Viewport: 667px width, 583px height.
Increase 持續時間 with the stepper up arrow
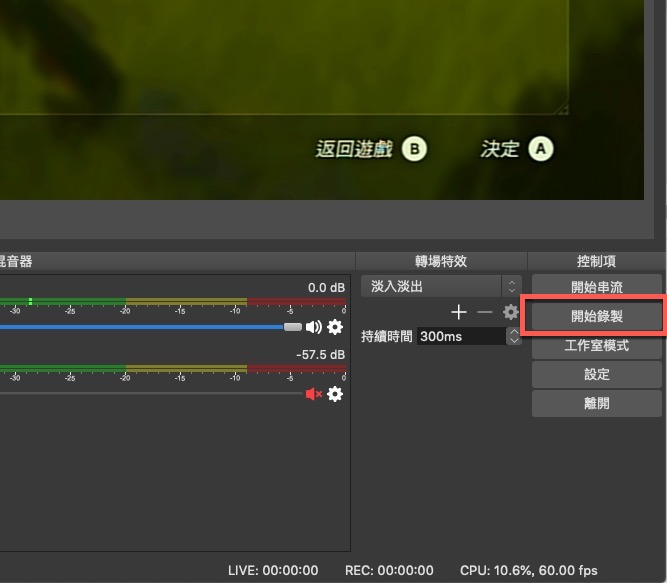[x=514, y=331]
